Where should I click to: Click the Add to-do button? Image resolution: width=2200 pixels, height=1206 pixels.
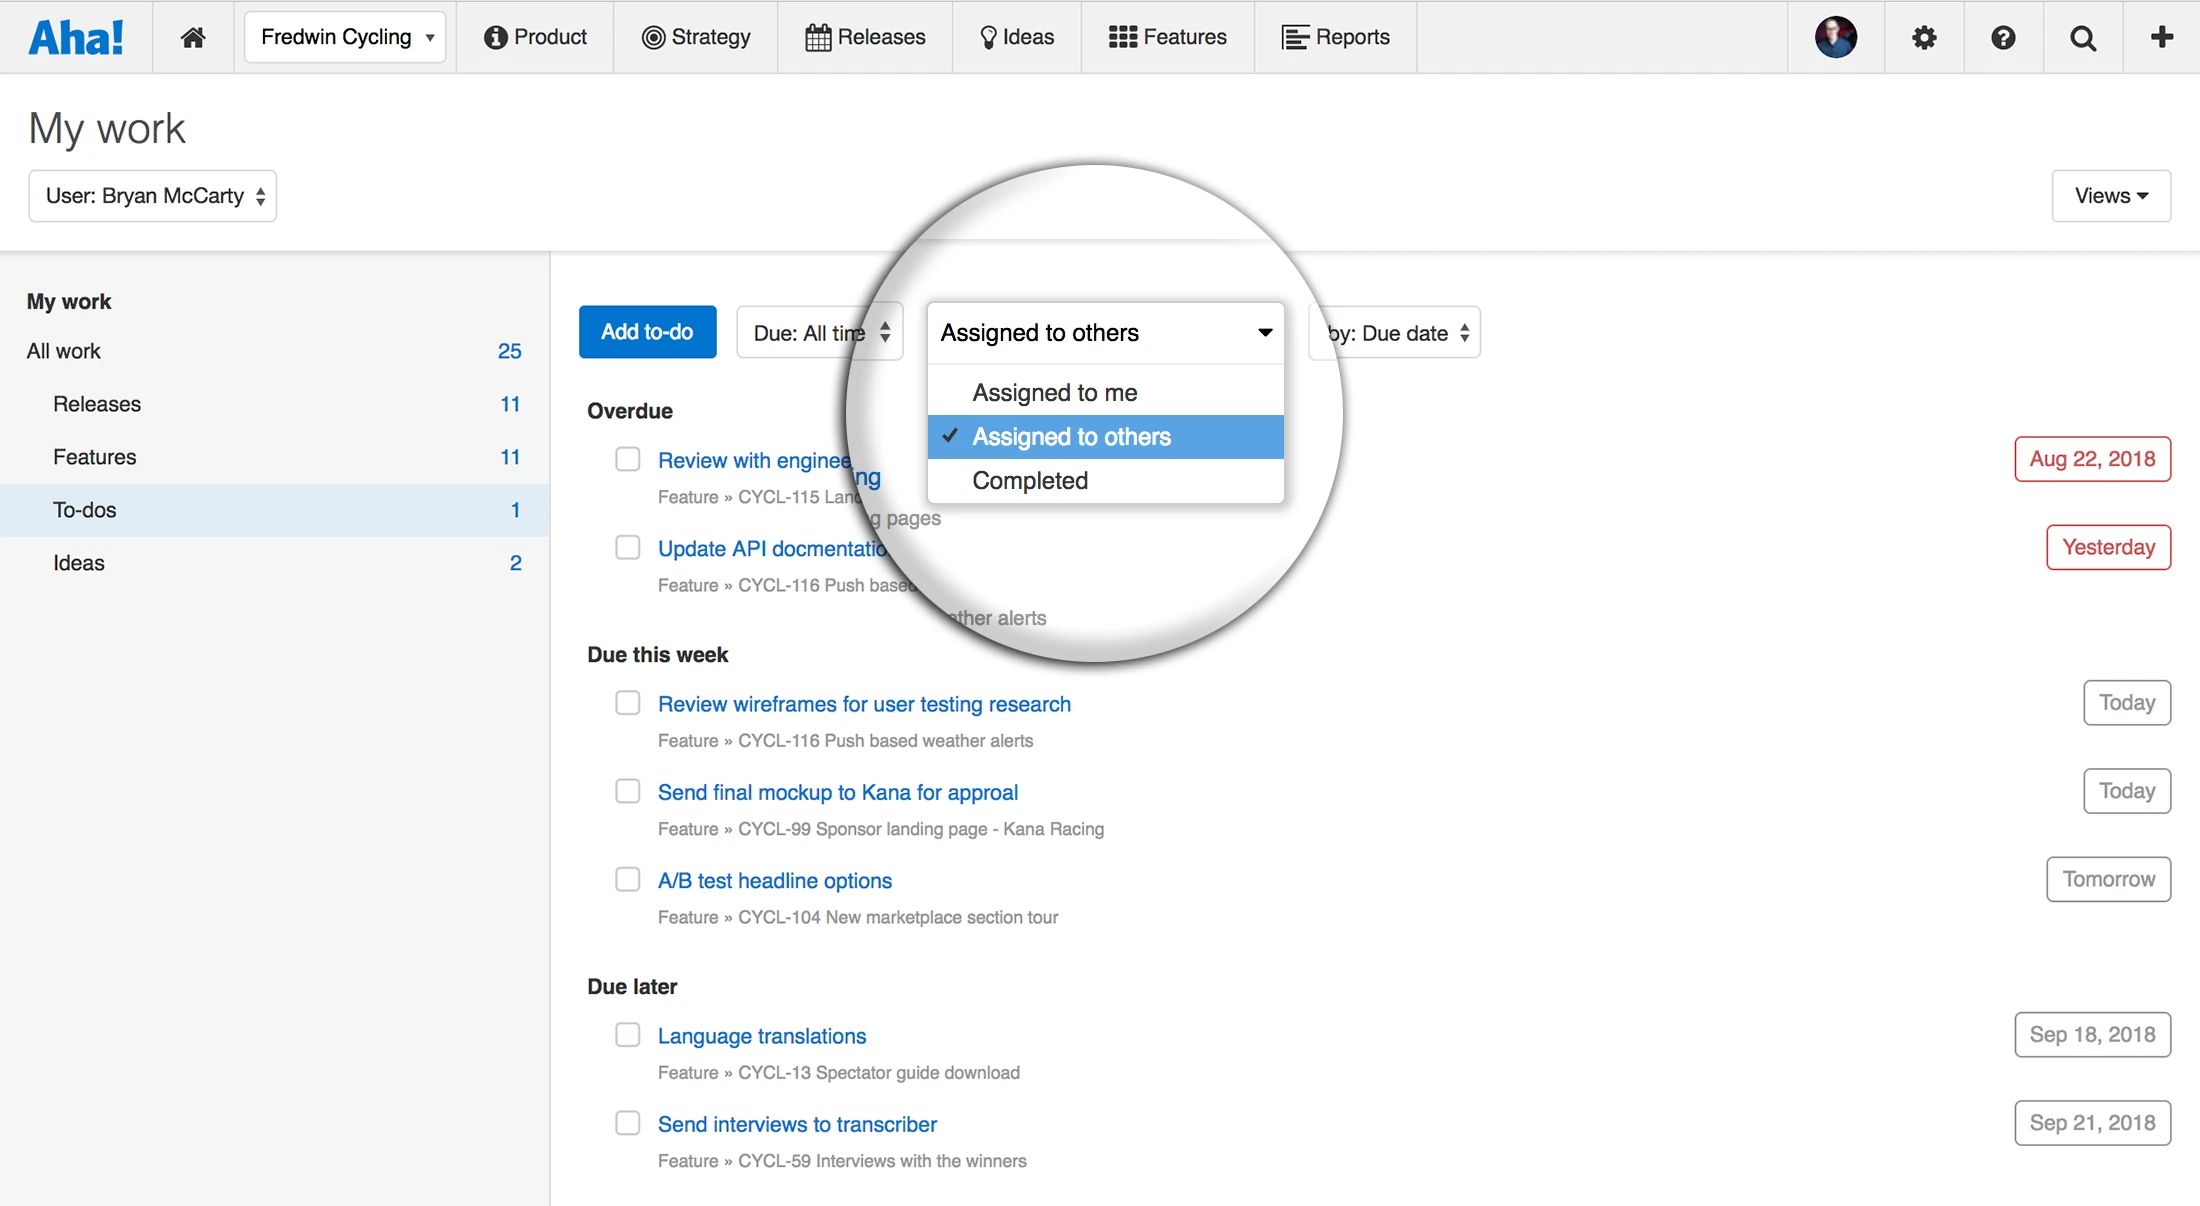click(x=647, y=332)
